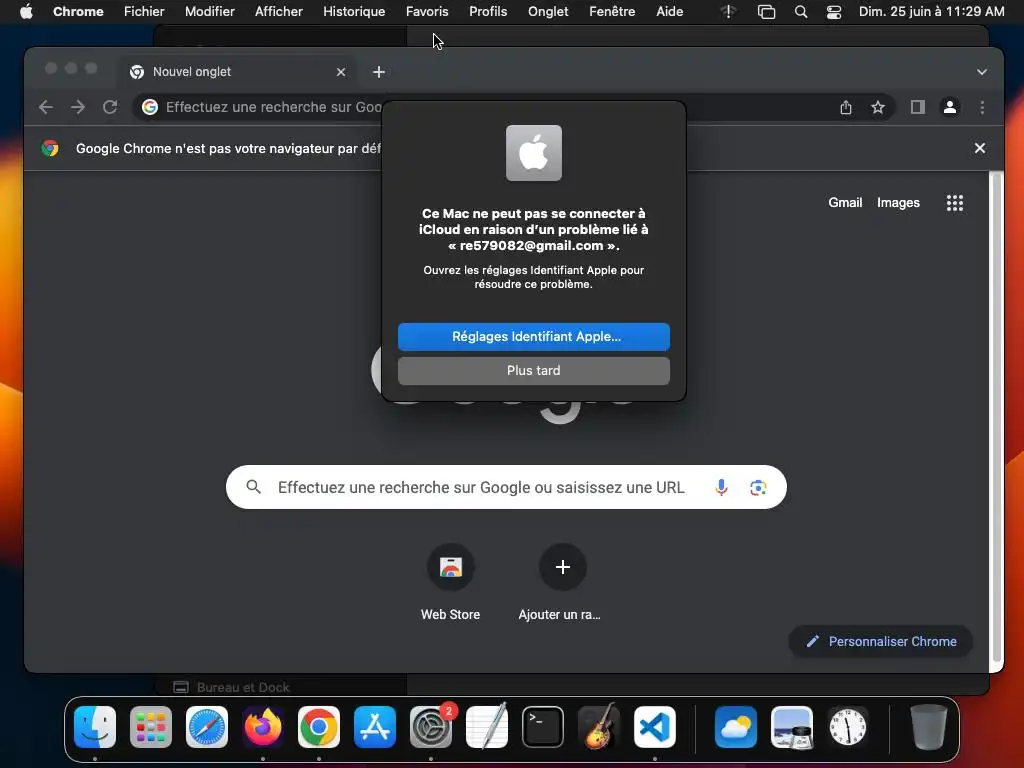Click Réglages Identifiant Apple button

[534, 337]
